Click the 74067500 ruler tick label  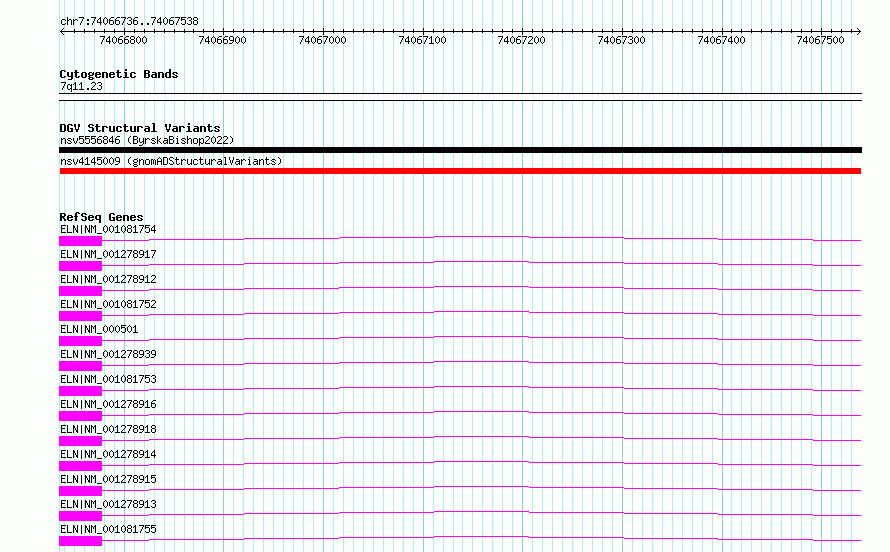pos(820,40)
